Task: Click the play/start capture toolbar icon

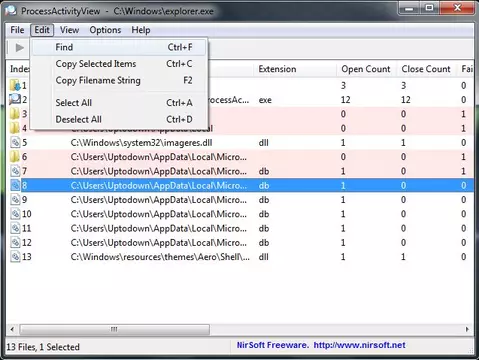Action: pyautogui.click(x=20, y=48)
